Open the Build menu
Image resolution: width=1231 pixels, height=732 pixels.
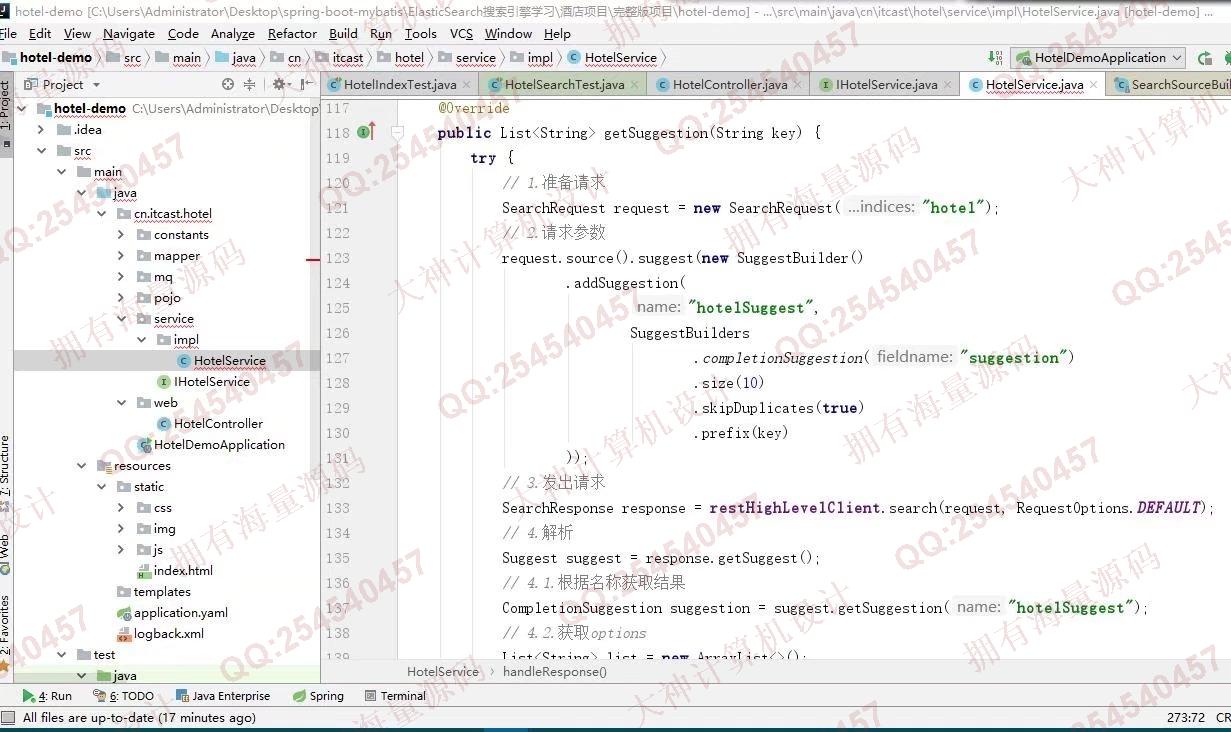point(343,33)
